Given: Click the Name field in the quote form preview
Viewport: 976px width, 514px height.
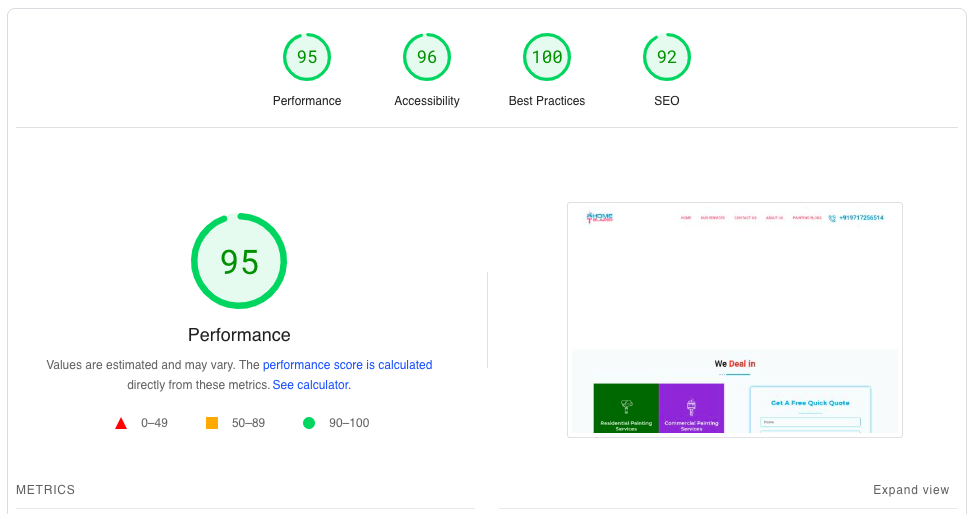Looking at the screenshot, I should (x=810, y=422).
